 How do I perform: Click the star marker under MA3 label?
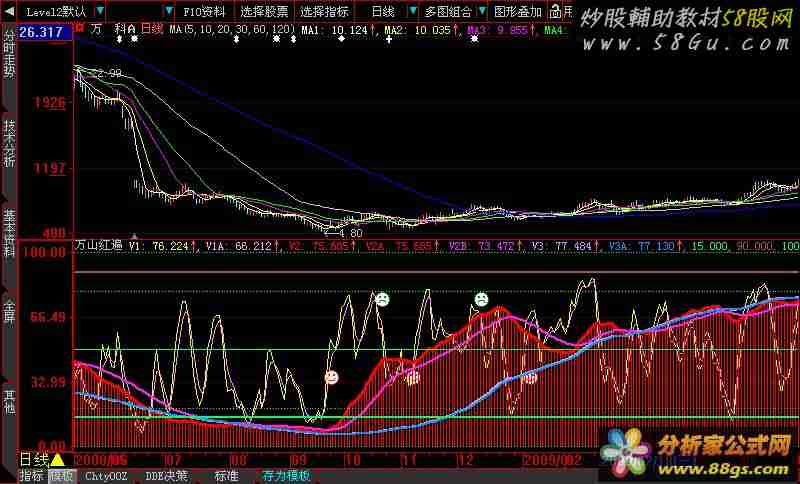click(474, 39)
